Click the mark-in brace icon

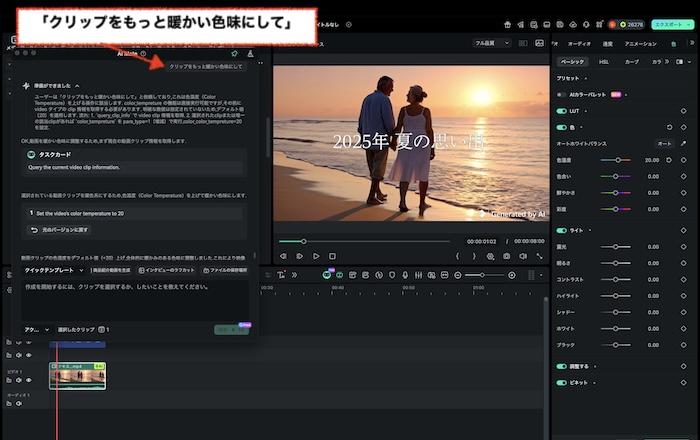point(457,256)
